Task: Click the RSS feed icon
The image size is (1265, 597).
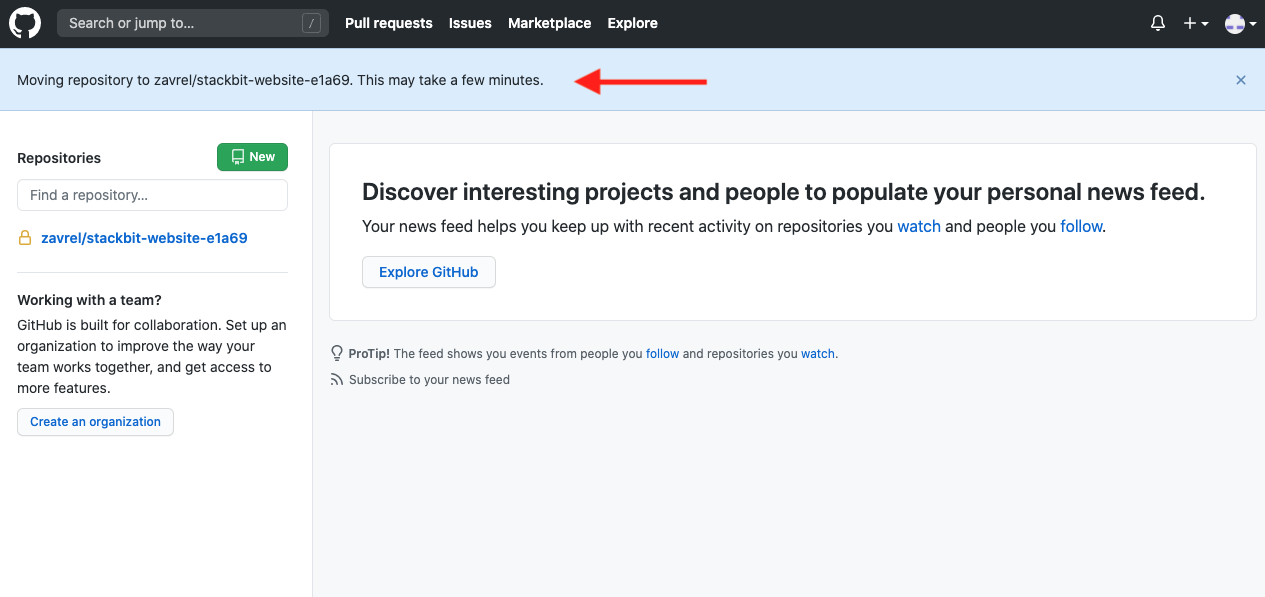Action: [337, 379]
